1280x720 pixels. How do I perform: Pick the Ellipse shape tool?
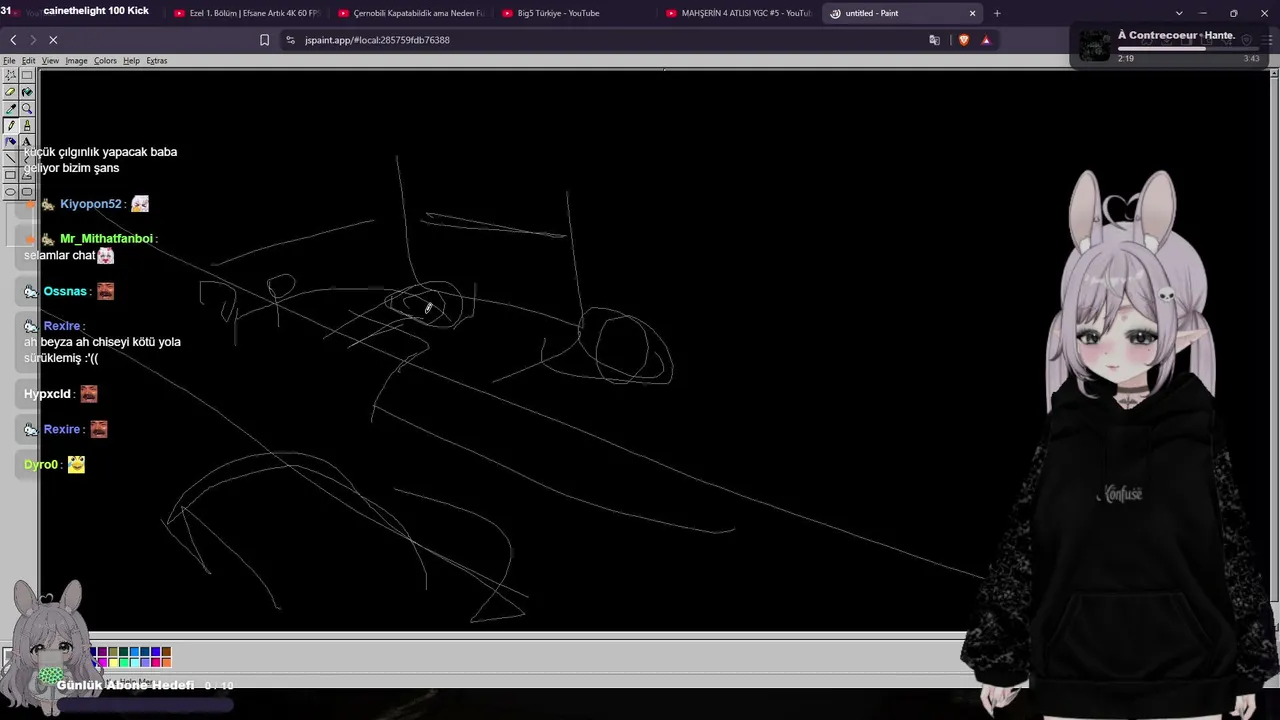[x=11, y=192]
